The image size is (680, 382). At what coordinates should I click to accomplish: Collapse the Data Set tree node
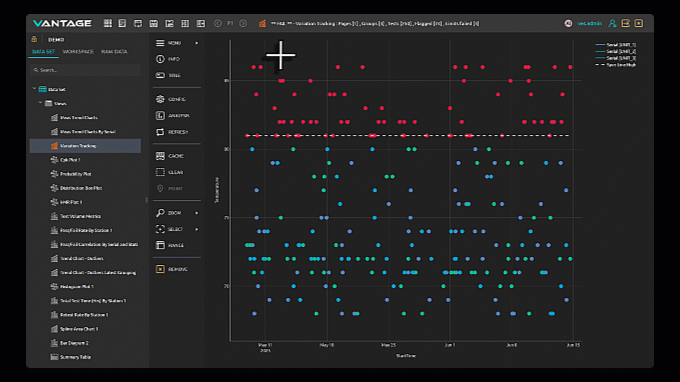pos(34,89)
